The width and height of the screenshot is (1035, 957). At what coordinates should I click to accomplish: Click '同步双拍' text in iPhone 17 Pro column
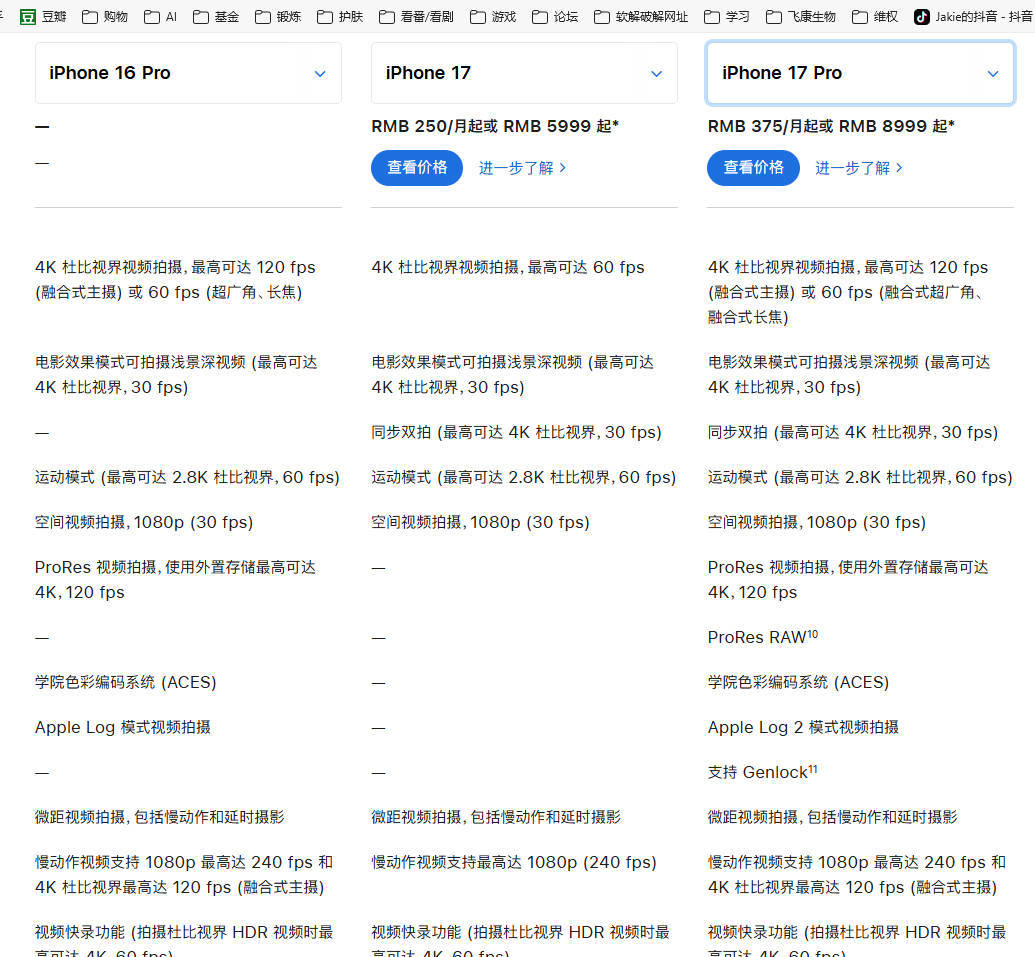pos(738,432)
